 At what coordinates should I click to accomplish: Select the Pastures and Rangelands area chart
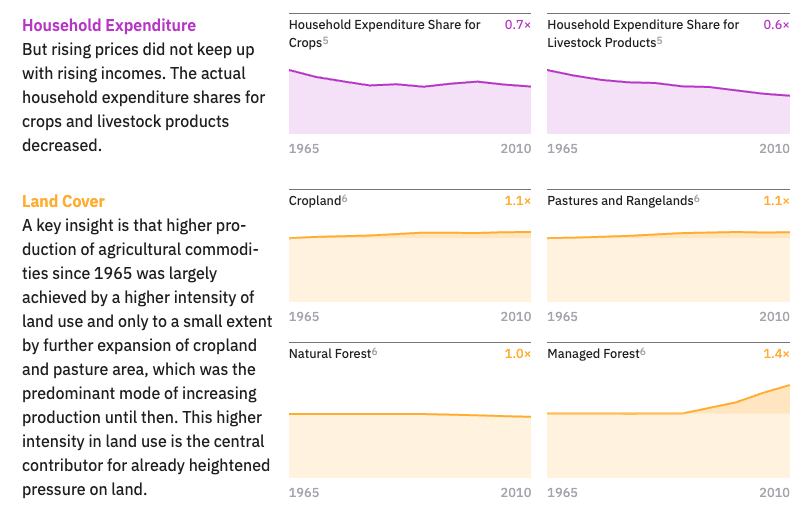pyautogui.click(x=668, y=268)
